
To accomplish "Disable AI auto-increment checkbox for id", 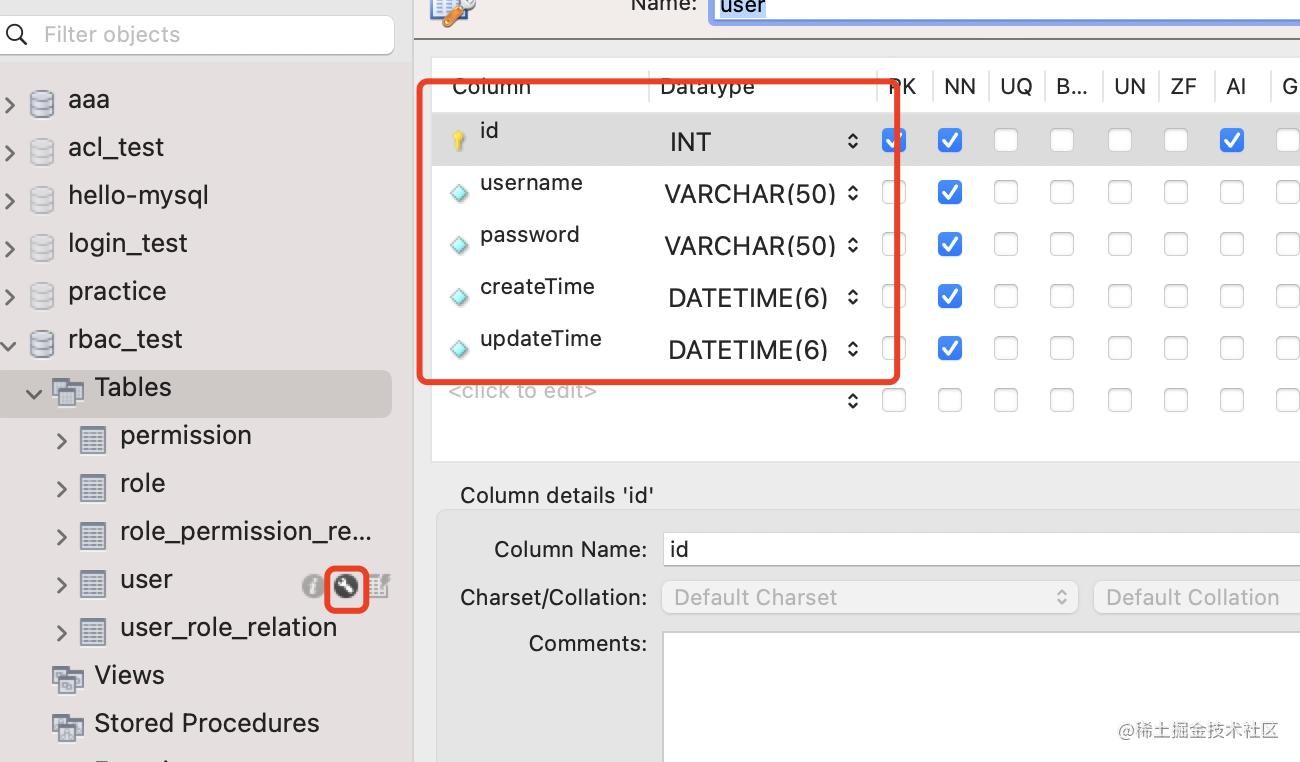I will 1232,140.
